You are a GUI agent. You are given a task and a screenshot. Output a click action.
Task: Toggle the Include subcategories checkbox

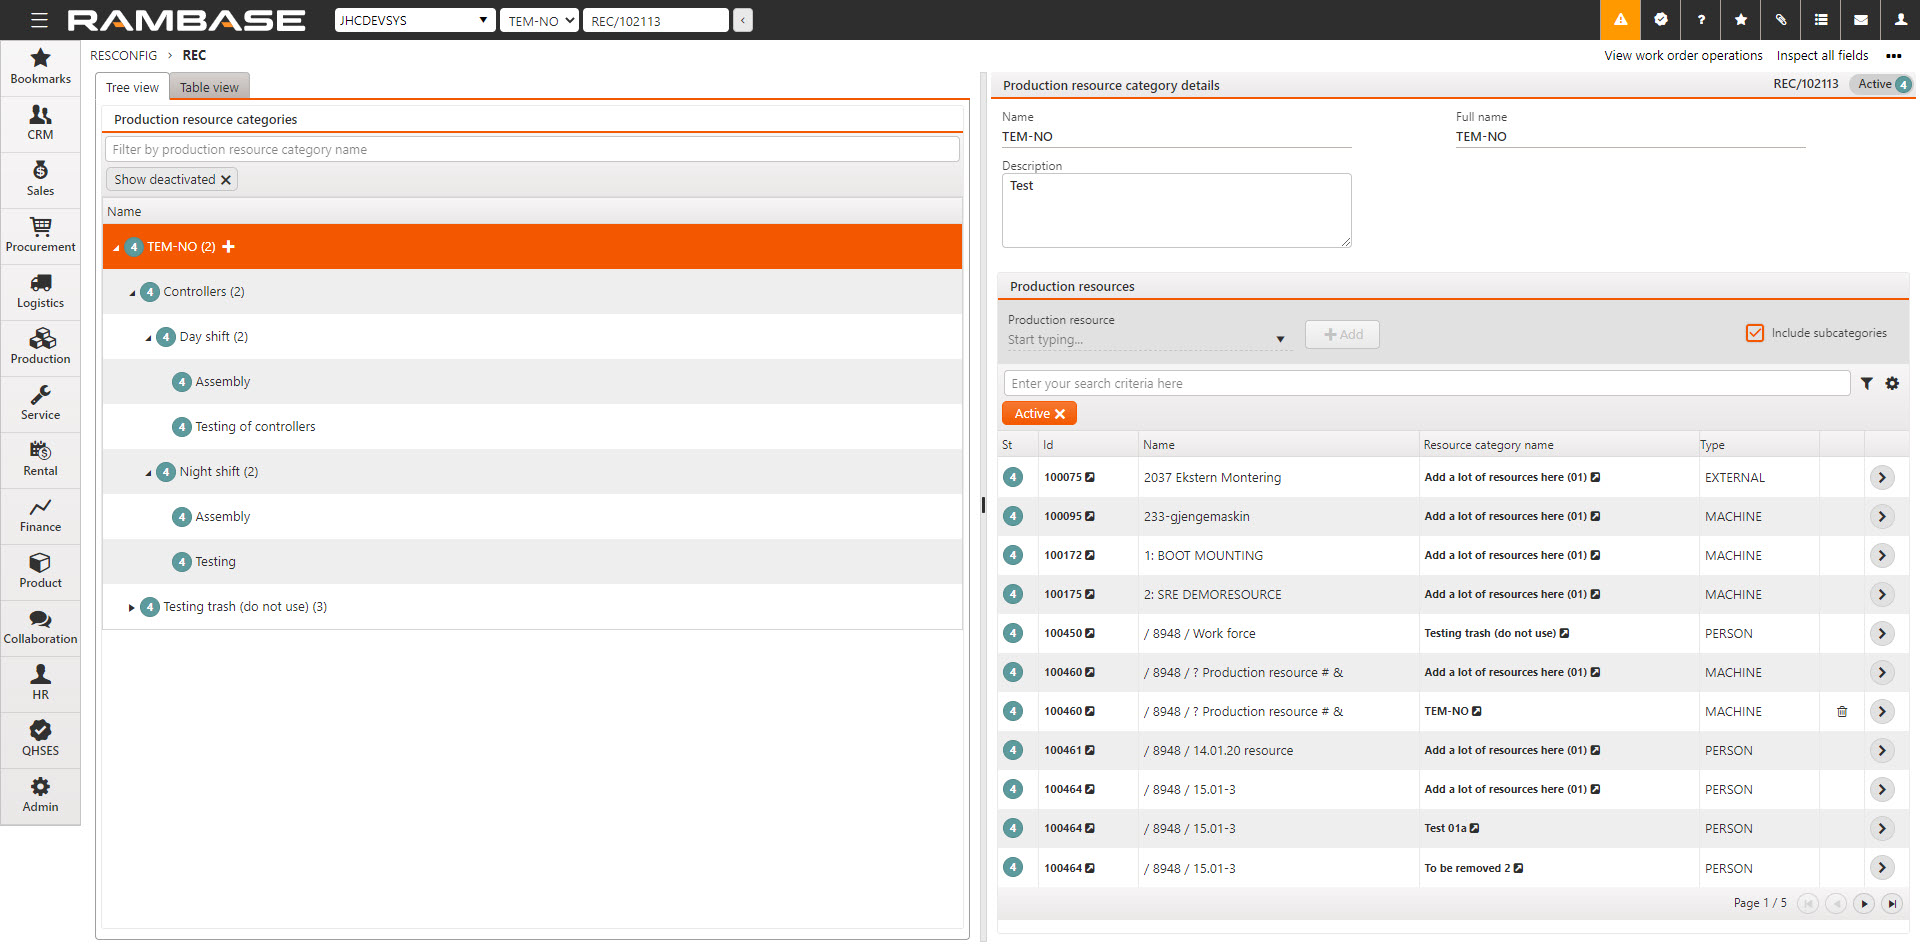tap(1755, 333)
